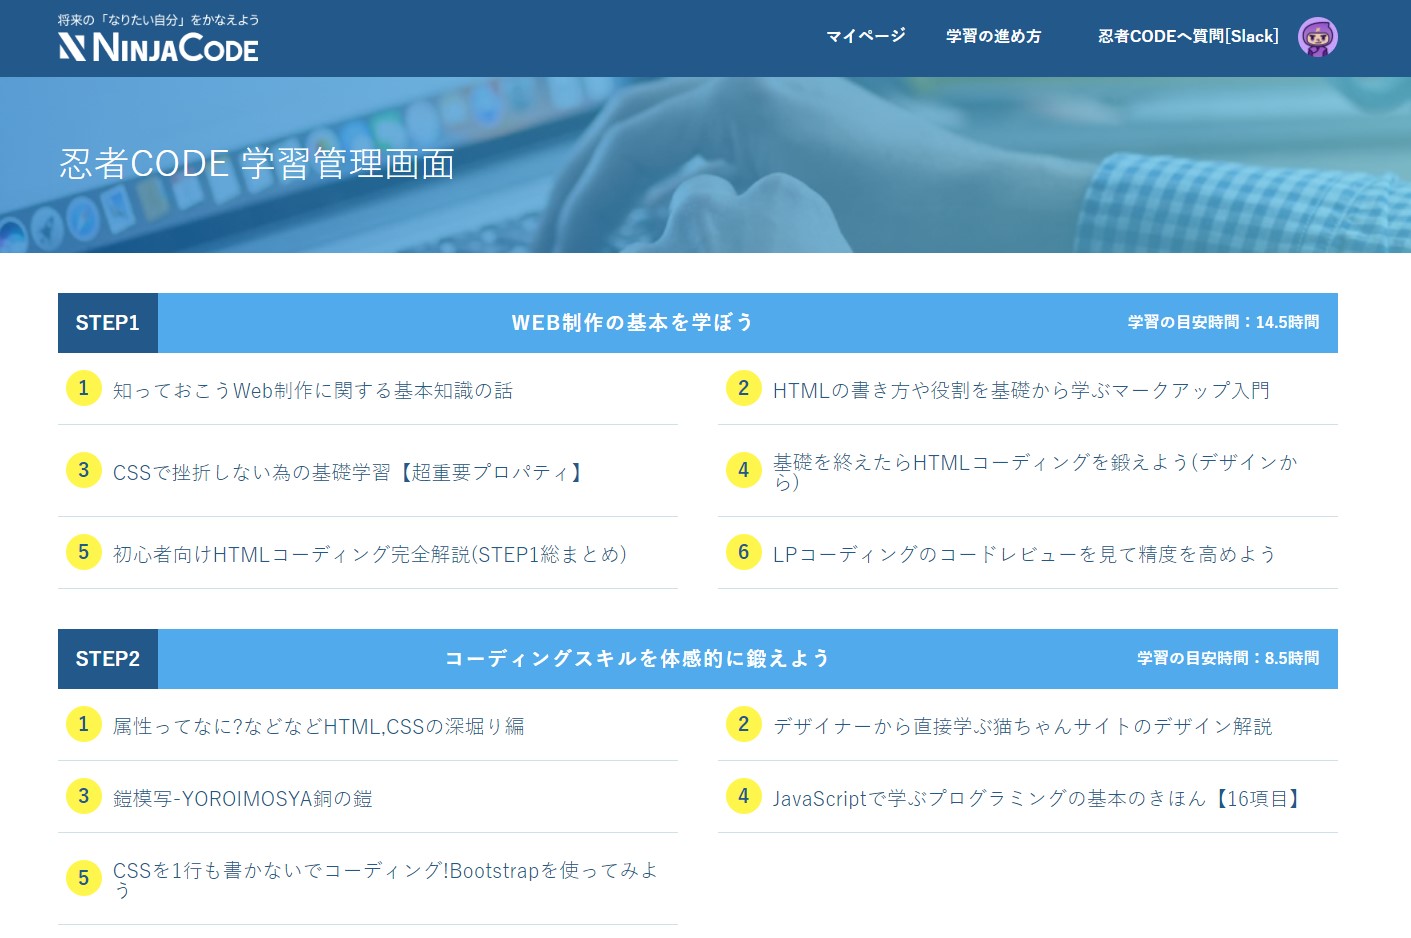This screenshot has width=1411, height=938.
Task: Open 学習の進め方 in the navigation menu
Action: (993, 36)
